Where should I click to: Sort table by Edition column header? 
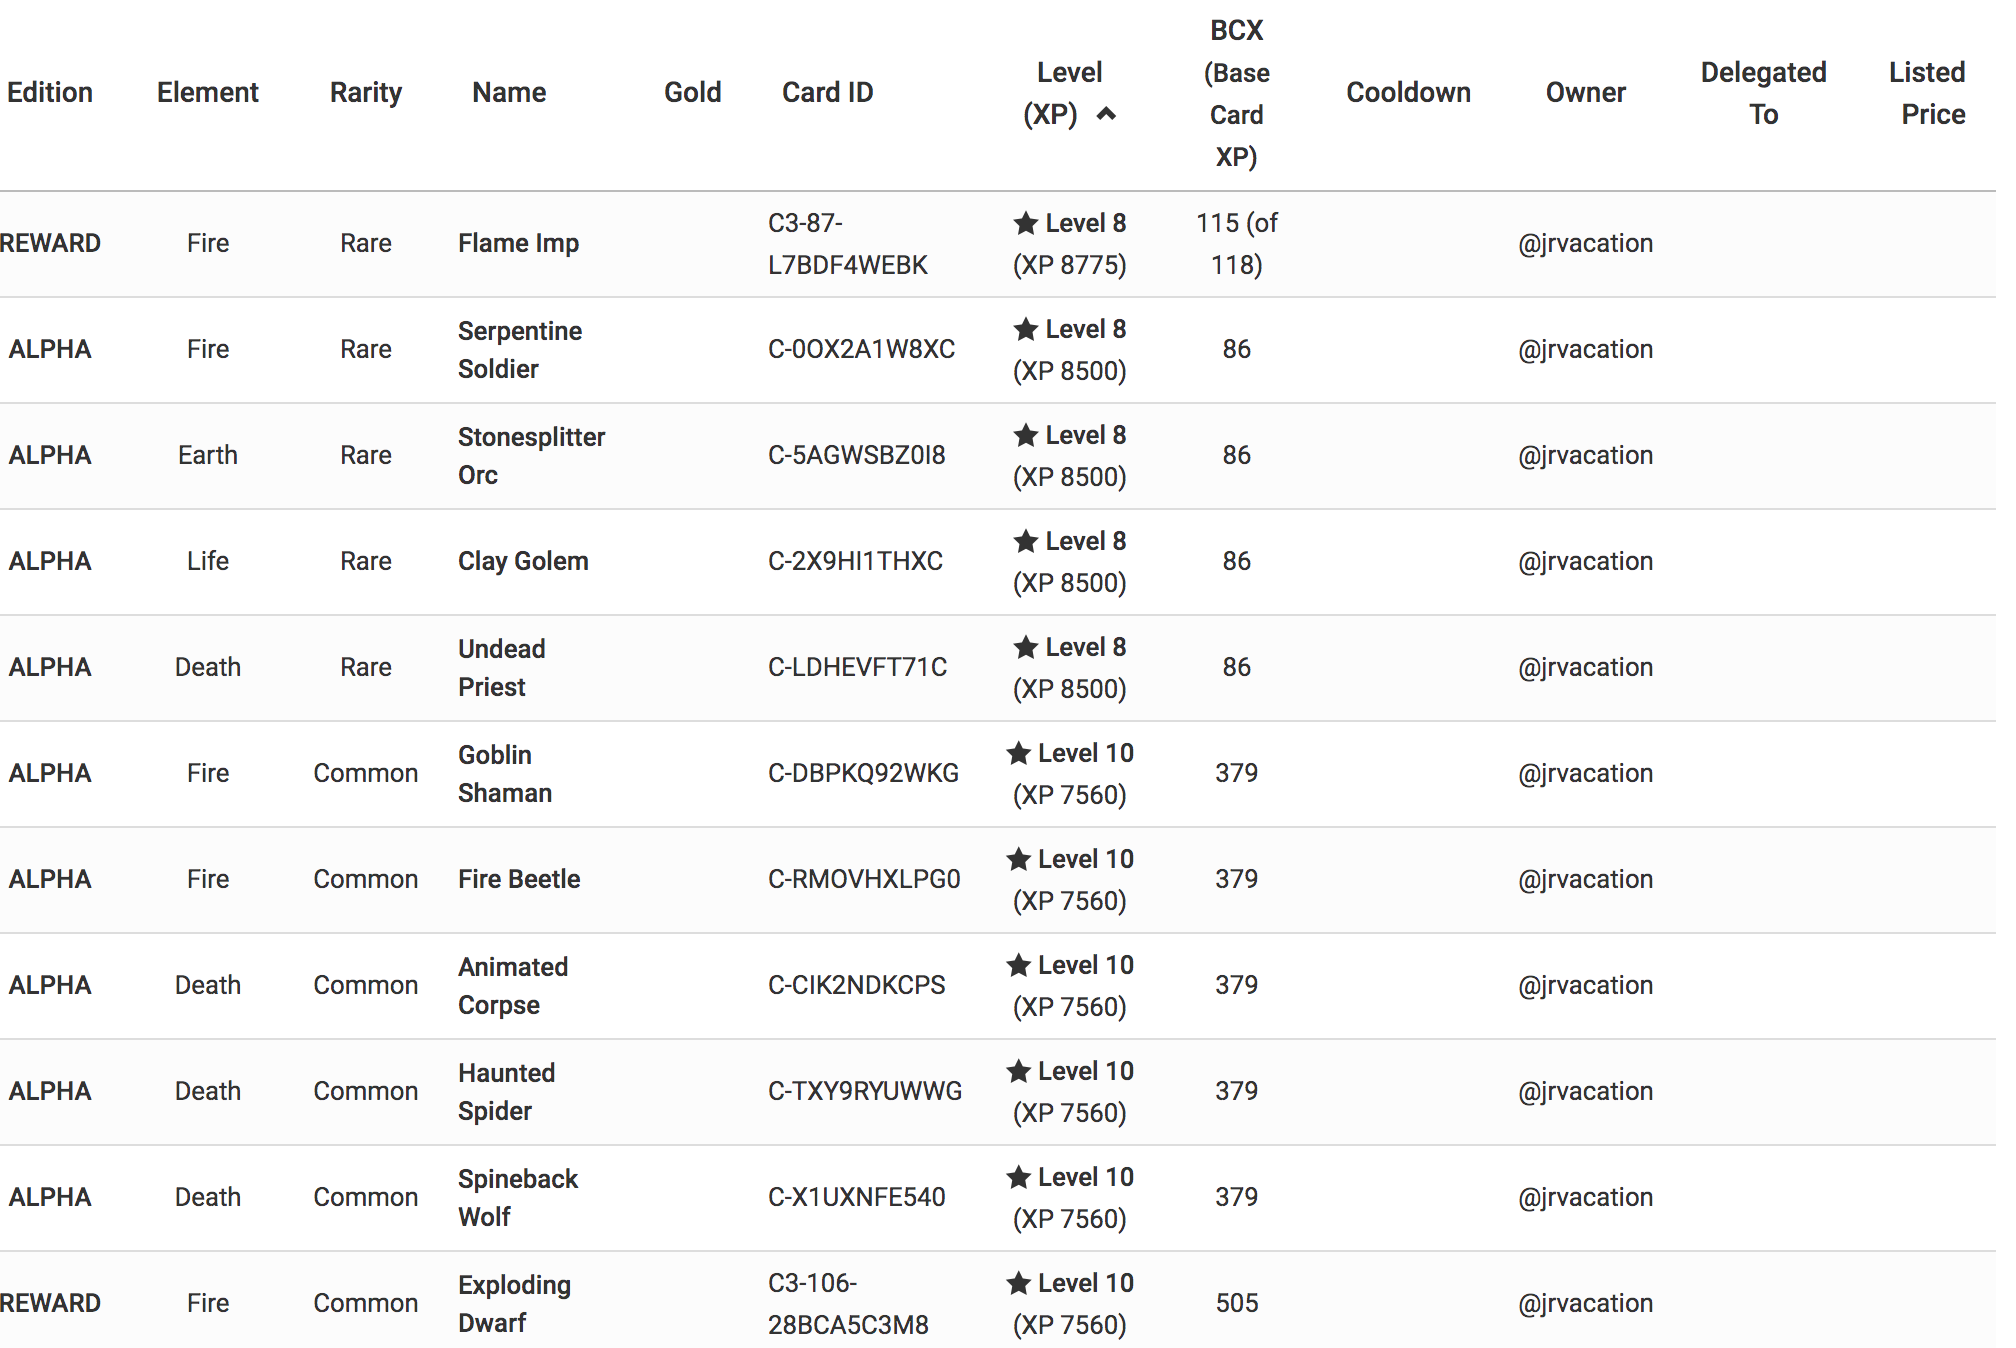[50, 92]
